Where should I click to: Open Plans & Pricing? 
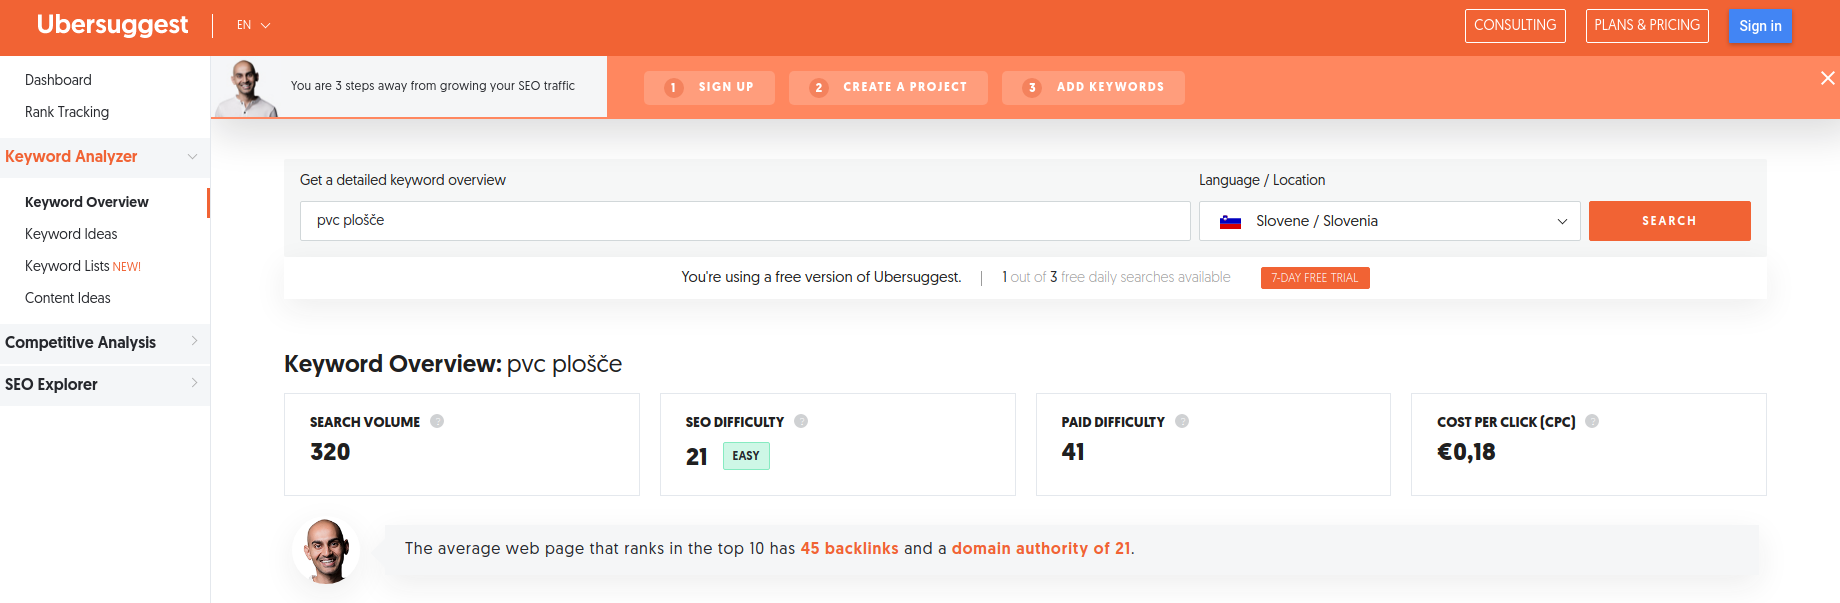click(1647, 26)
